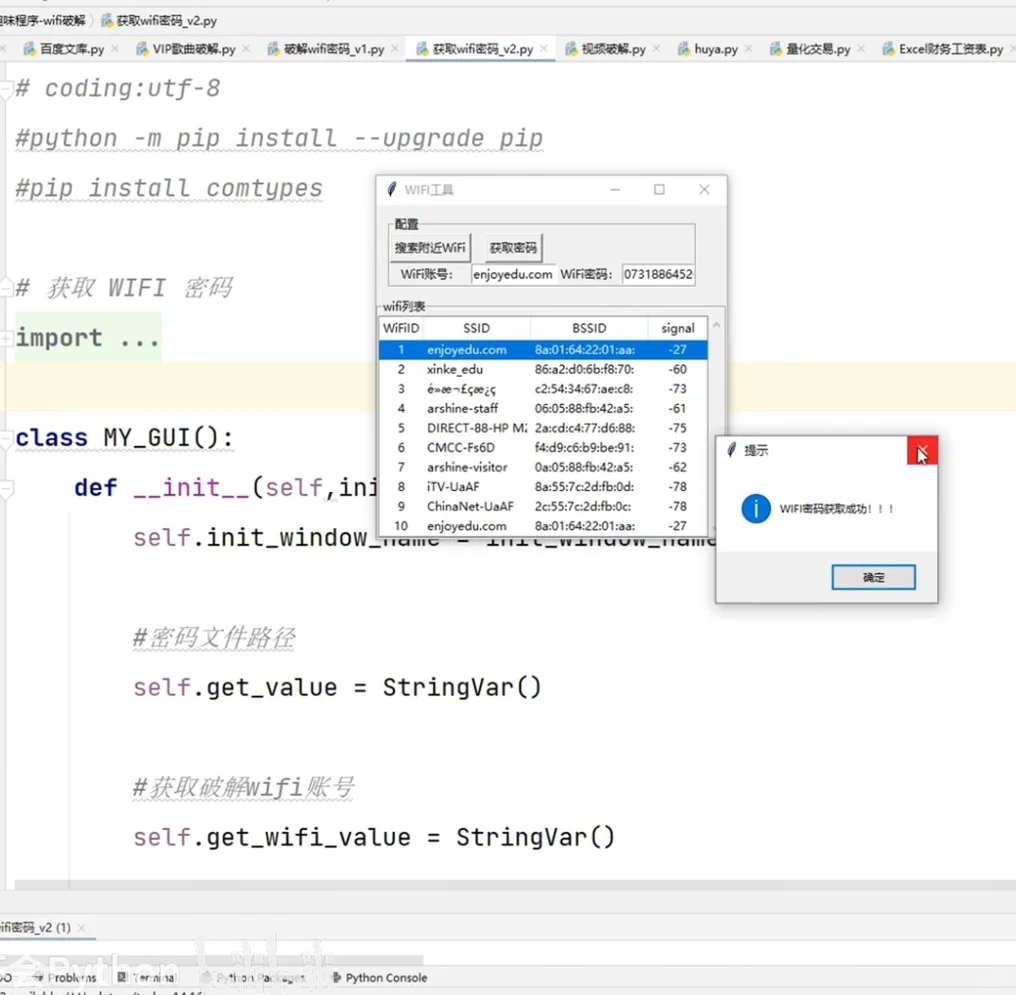
Task: Select wifi row iTV-UaAF
Action: point(543,486)
